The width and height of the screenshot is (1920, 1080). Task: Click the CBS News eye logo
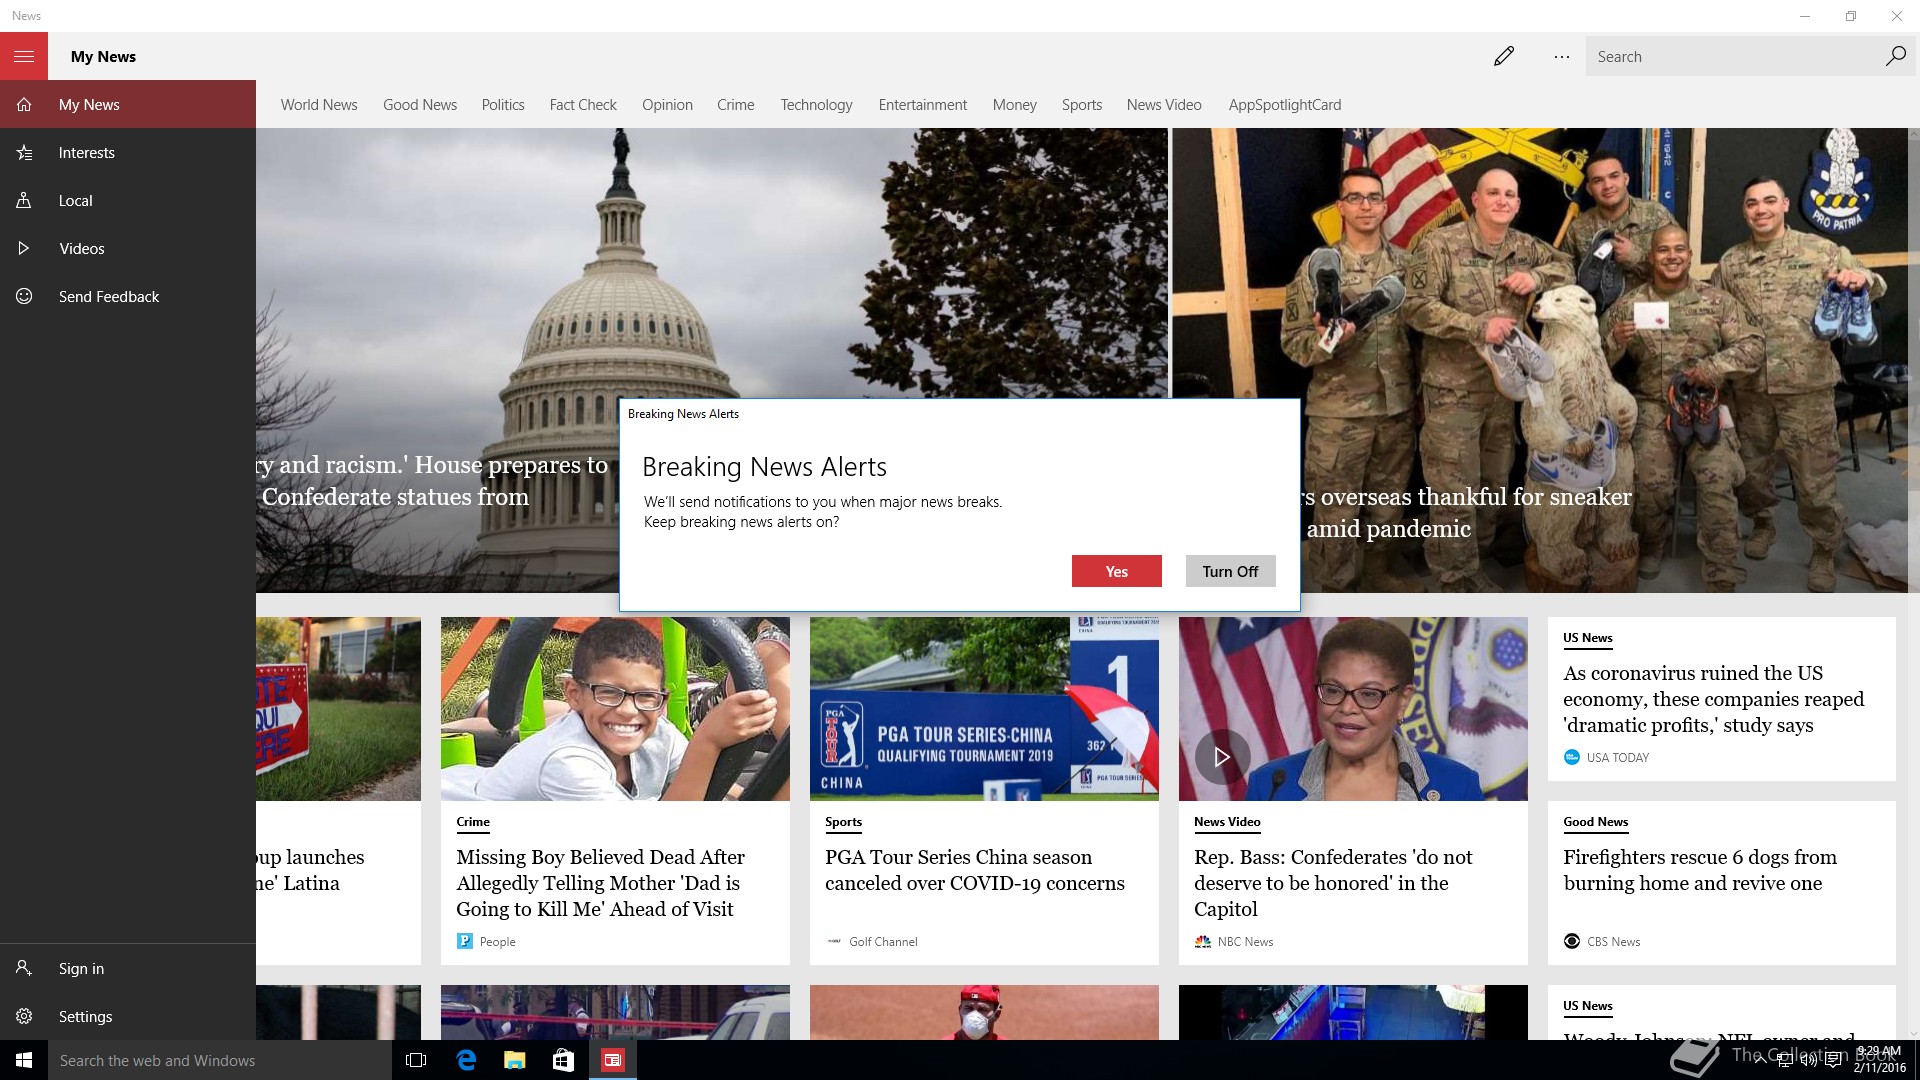[x=1571, y=941]
